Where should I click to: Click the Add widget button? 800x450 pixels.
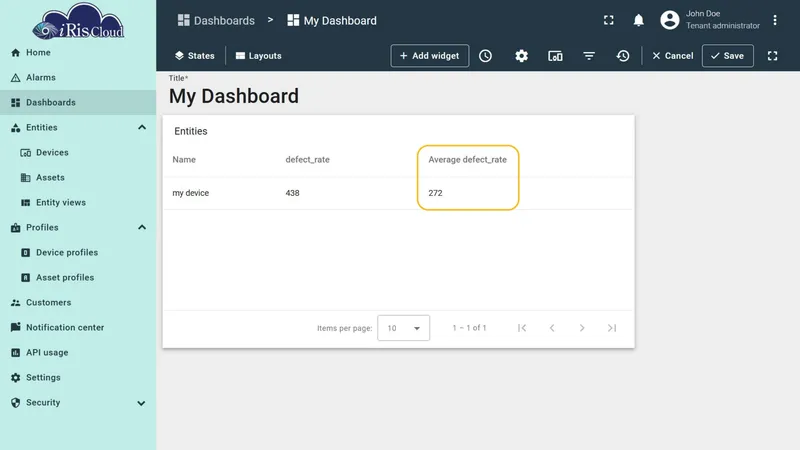pos(430,56)
